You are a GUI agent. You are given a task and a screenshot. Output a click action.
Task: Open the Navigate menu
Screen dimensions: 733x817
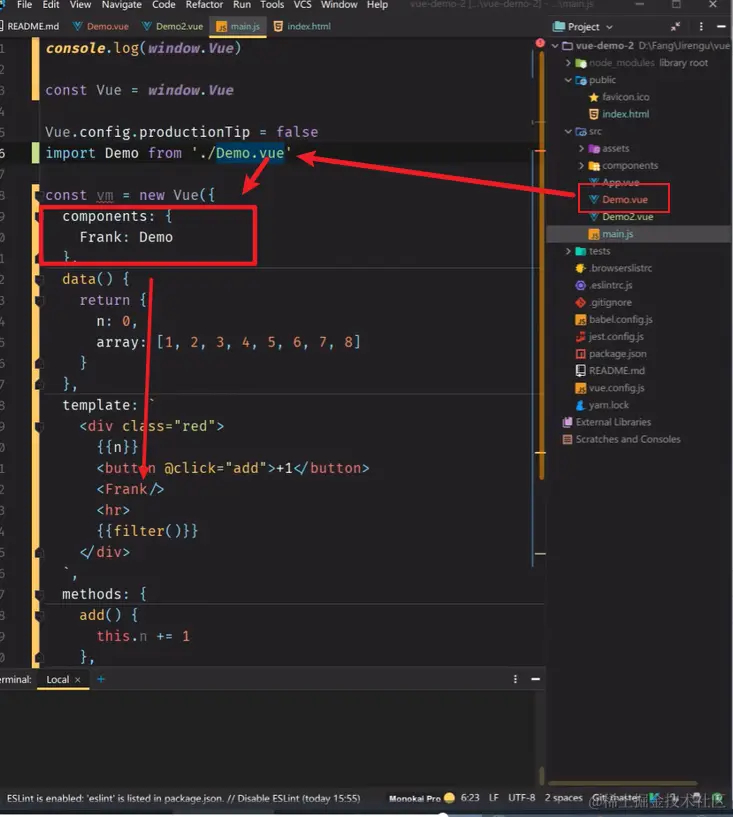click(x=121, y=5)
